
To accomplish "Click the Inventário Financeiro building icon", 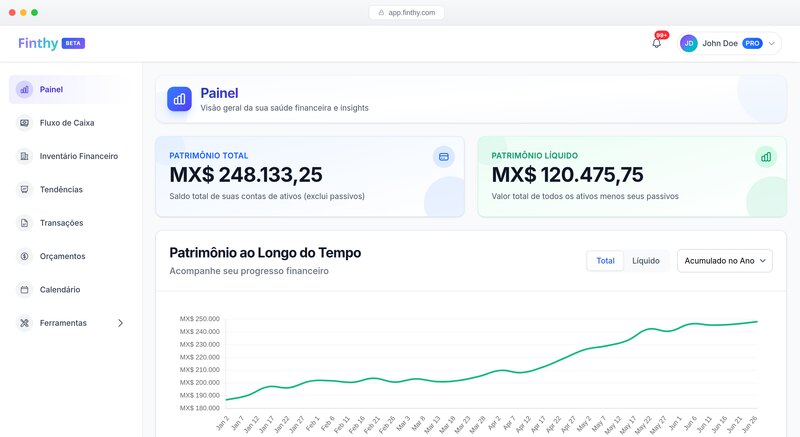I will pos(24,156).
